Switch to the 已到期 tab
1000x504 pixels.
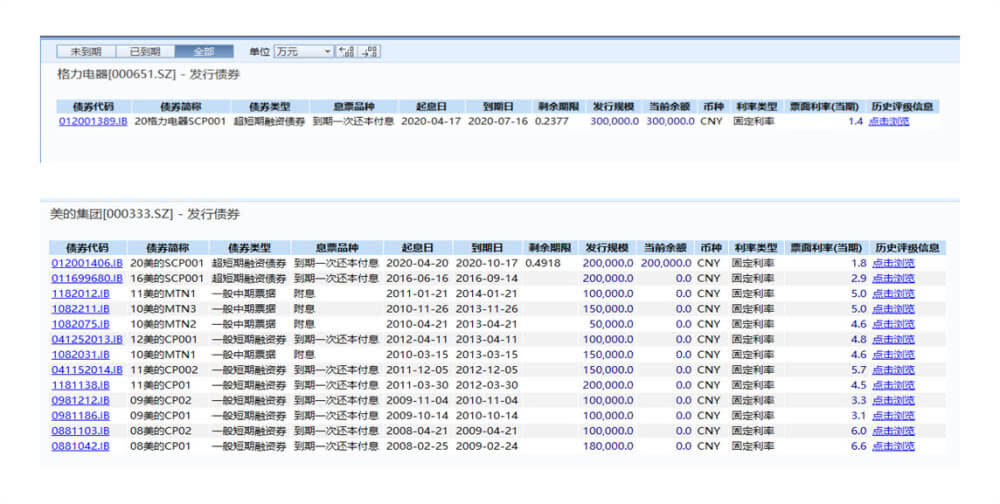point(145,52)
